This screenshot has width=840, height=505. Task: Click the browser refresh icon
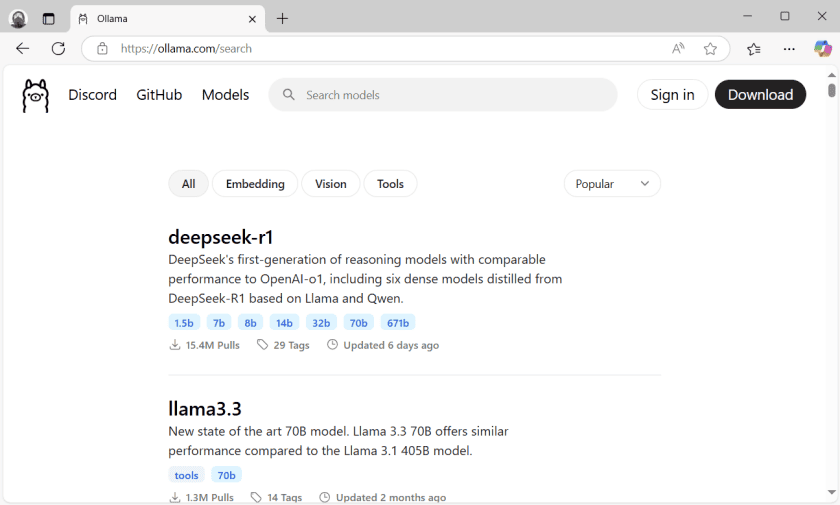58,48
